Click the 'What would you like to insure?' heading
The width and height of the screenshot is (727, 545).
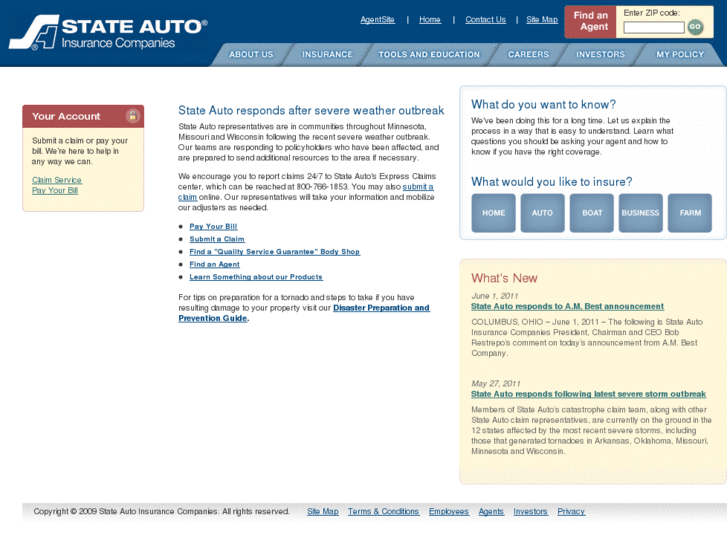(552, 182)
